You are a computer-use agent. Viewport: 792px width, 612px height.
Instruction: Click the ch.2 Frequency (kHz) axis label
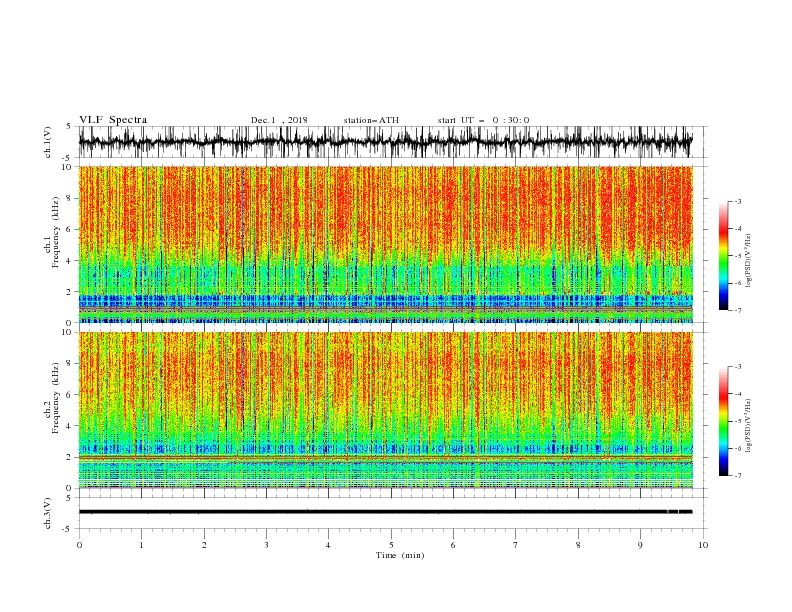[53, 398]
